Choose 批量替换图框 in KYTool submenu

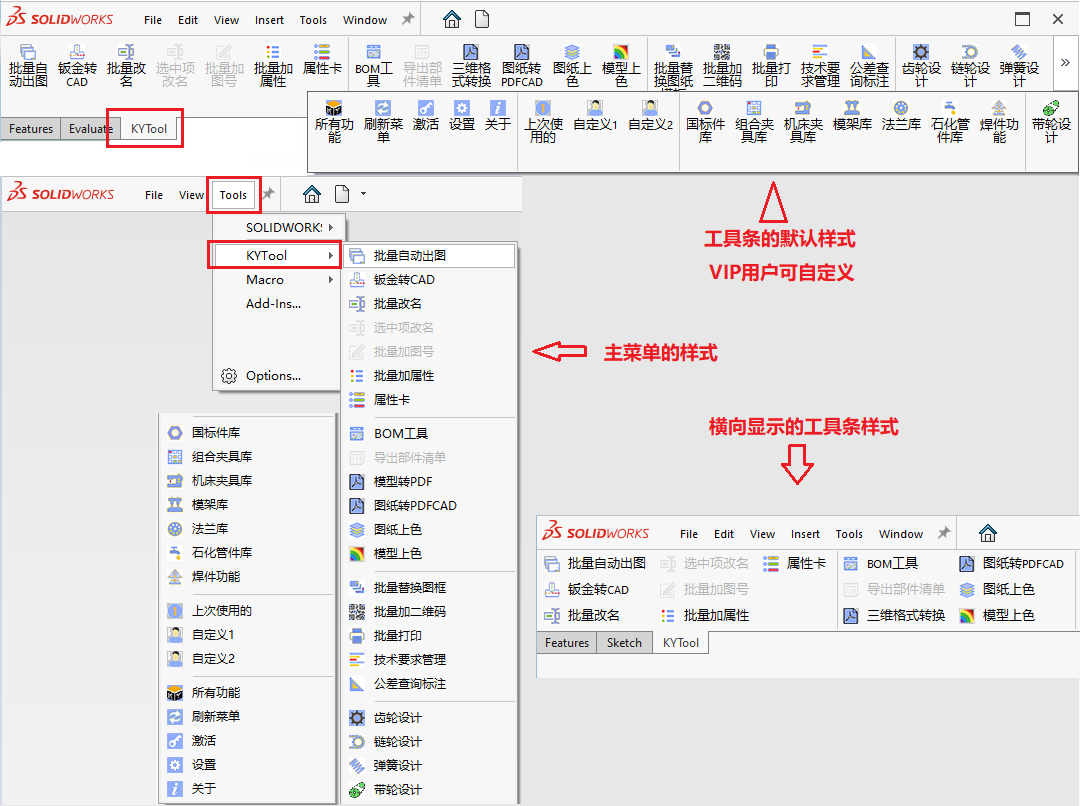[x=429, y=588]
